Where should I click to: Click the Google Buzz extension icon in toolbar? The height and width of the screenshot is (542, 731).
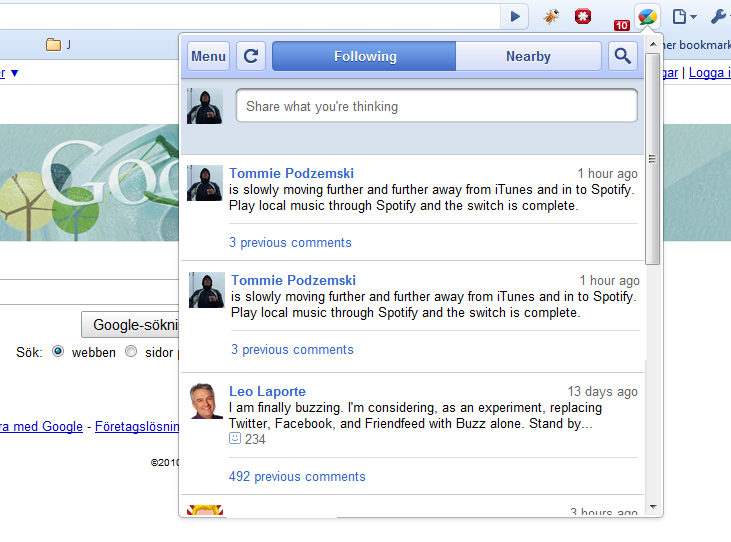click(648, 17)
